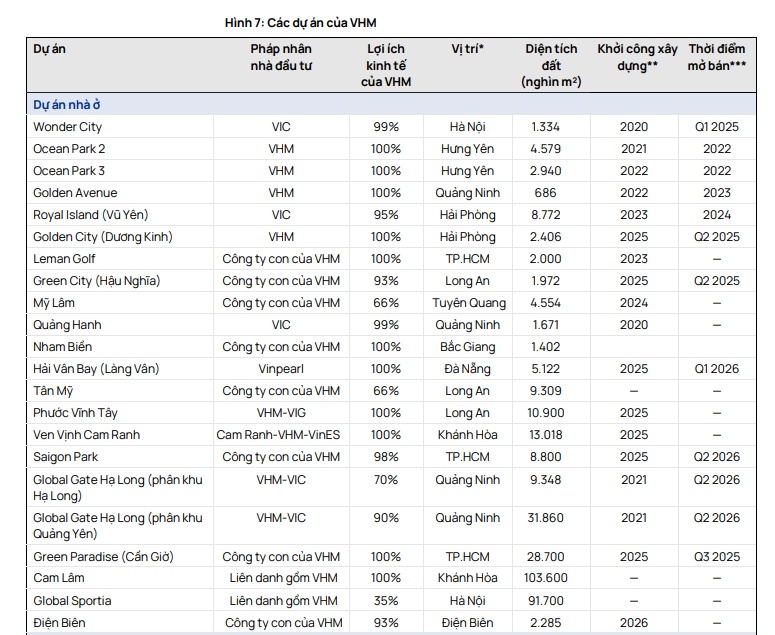
Task: Click the '70%' economic interest value
Action: 386,480
